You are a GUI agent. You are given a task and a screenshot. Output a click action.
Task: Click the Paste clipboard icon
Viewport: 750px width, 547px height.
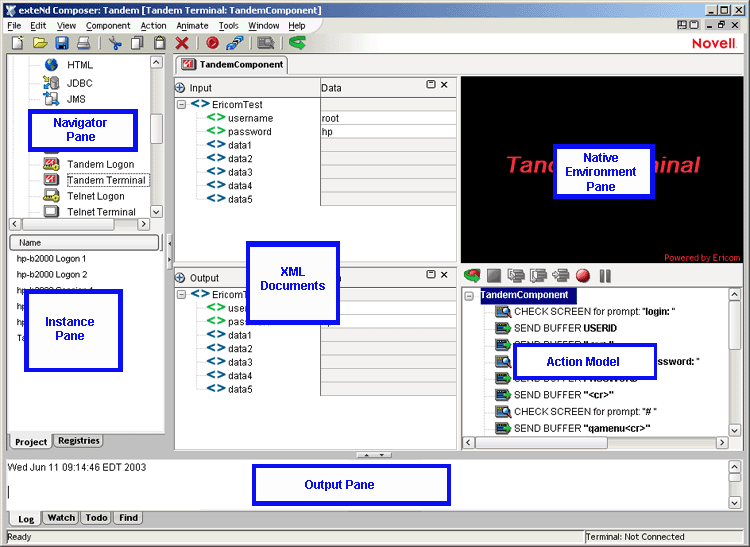point(159,43)
